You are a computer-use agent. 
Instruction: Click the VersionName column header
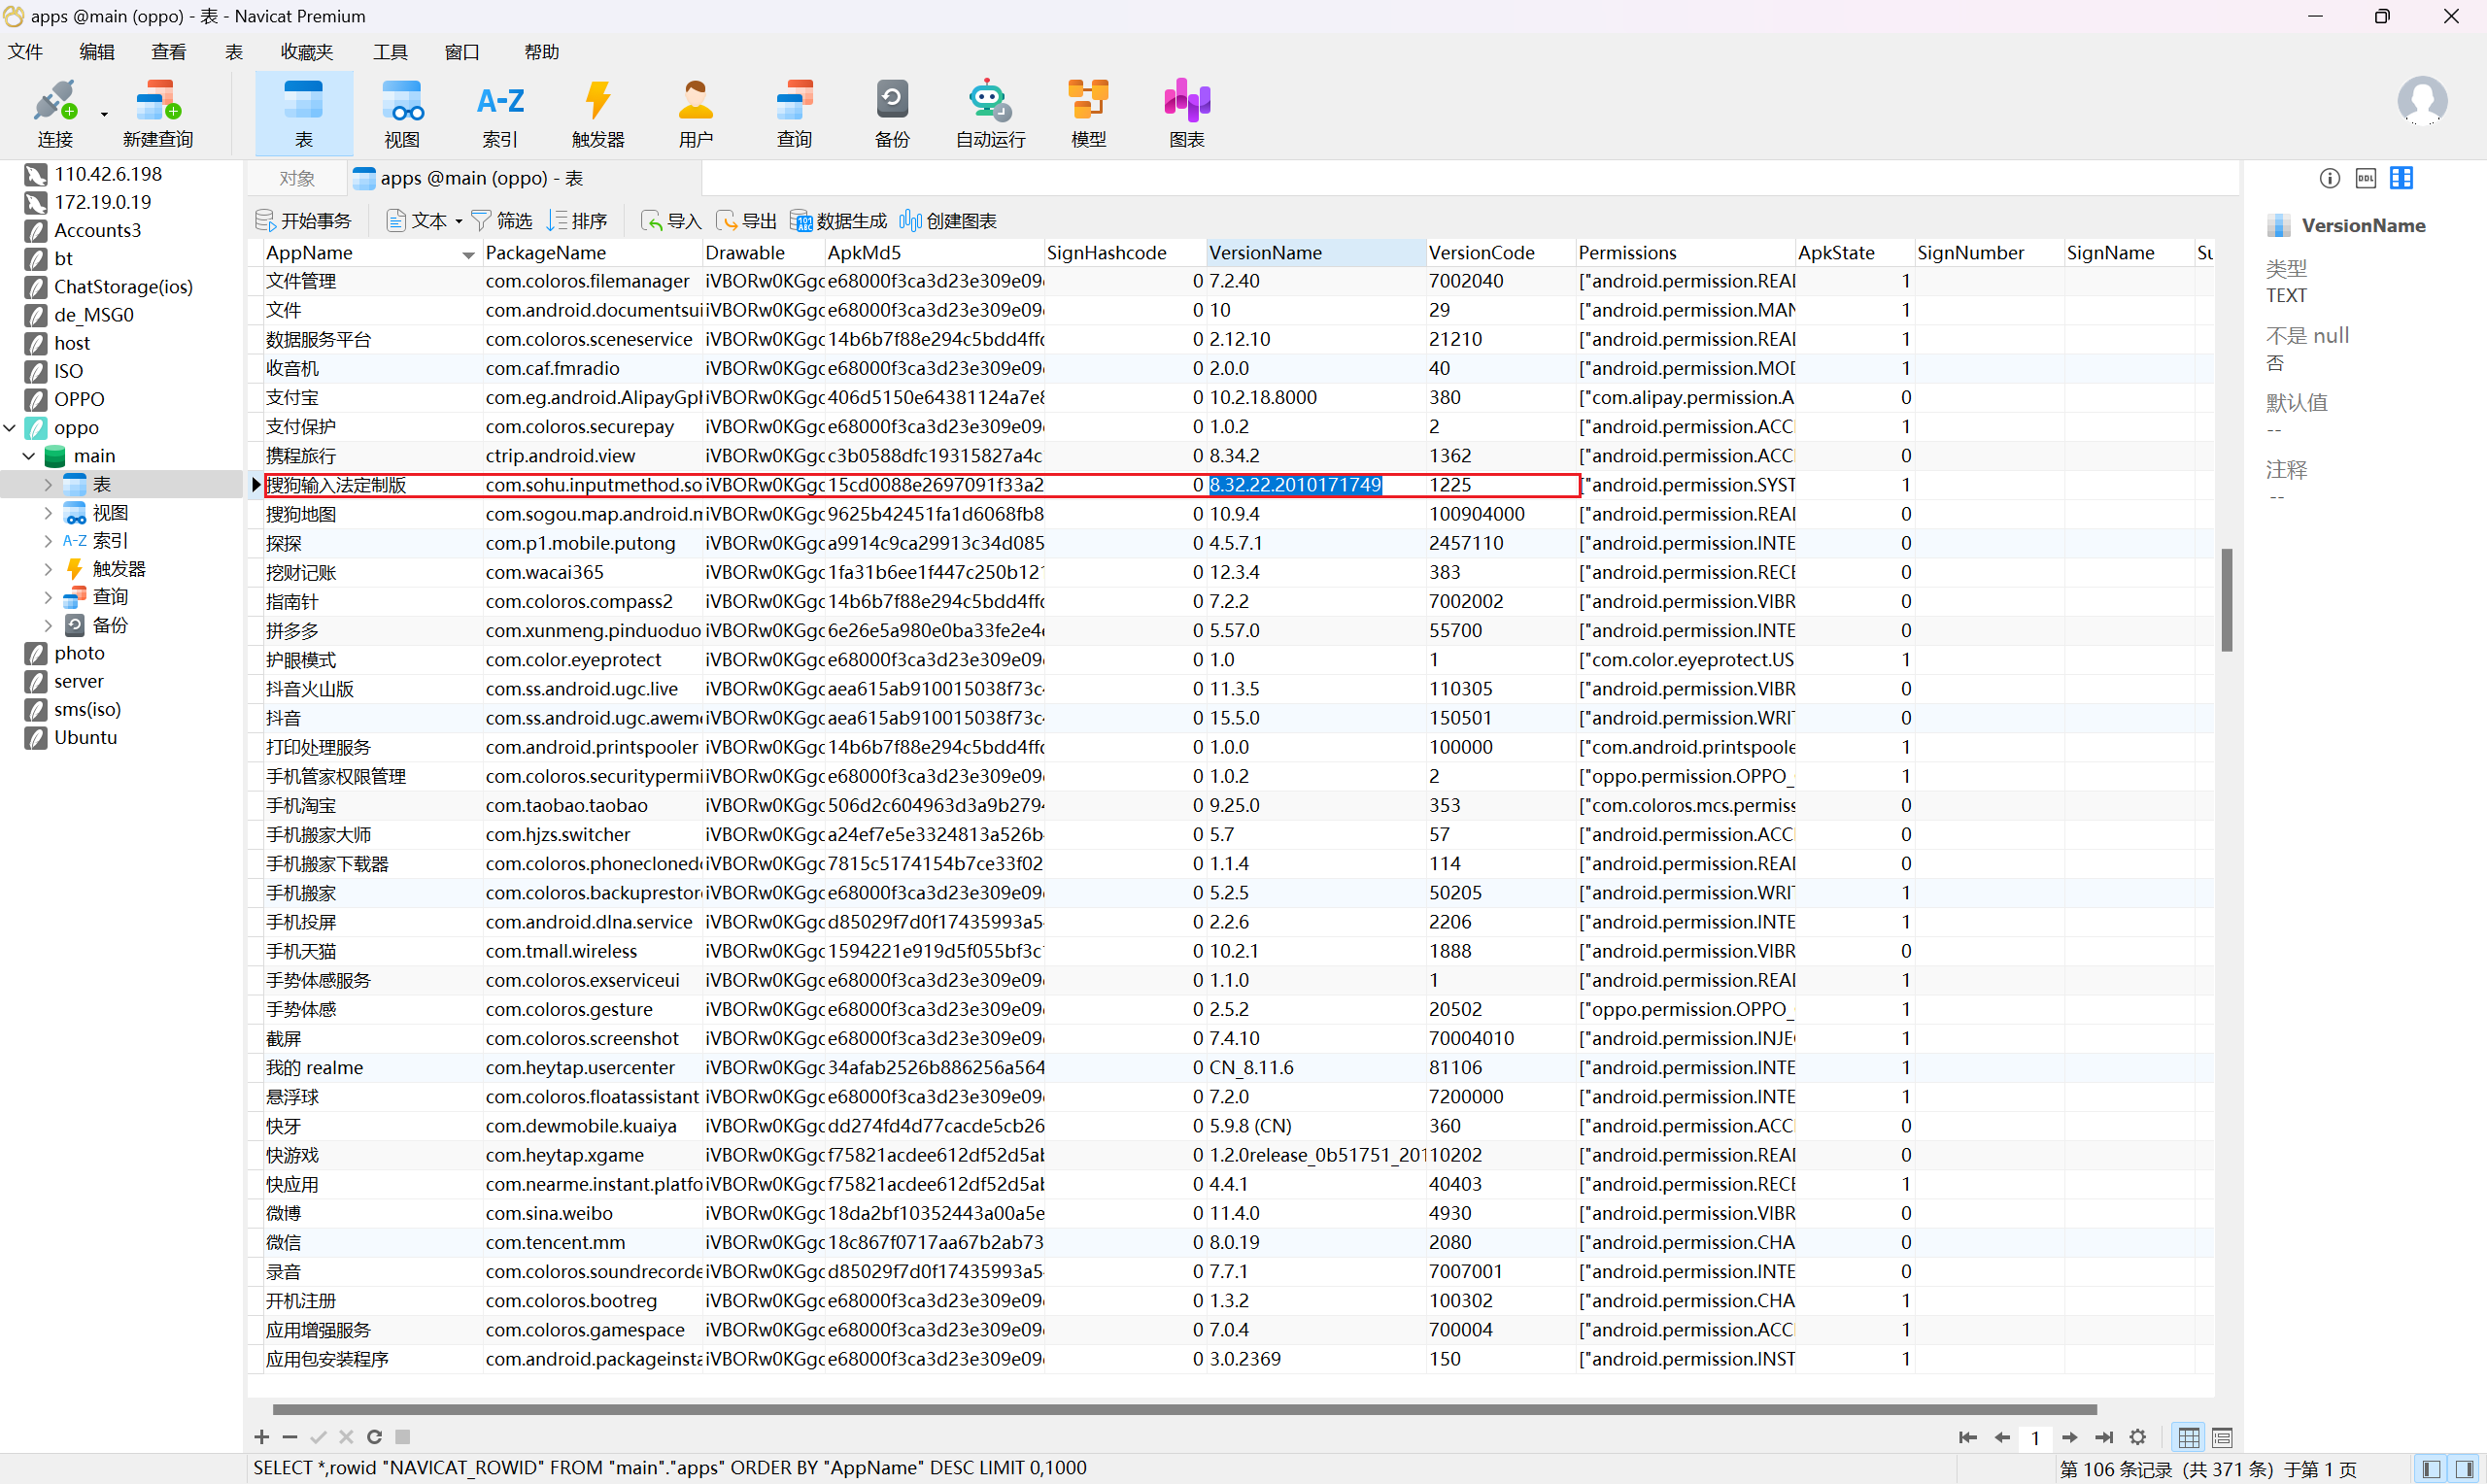coord(1315,253)
